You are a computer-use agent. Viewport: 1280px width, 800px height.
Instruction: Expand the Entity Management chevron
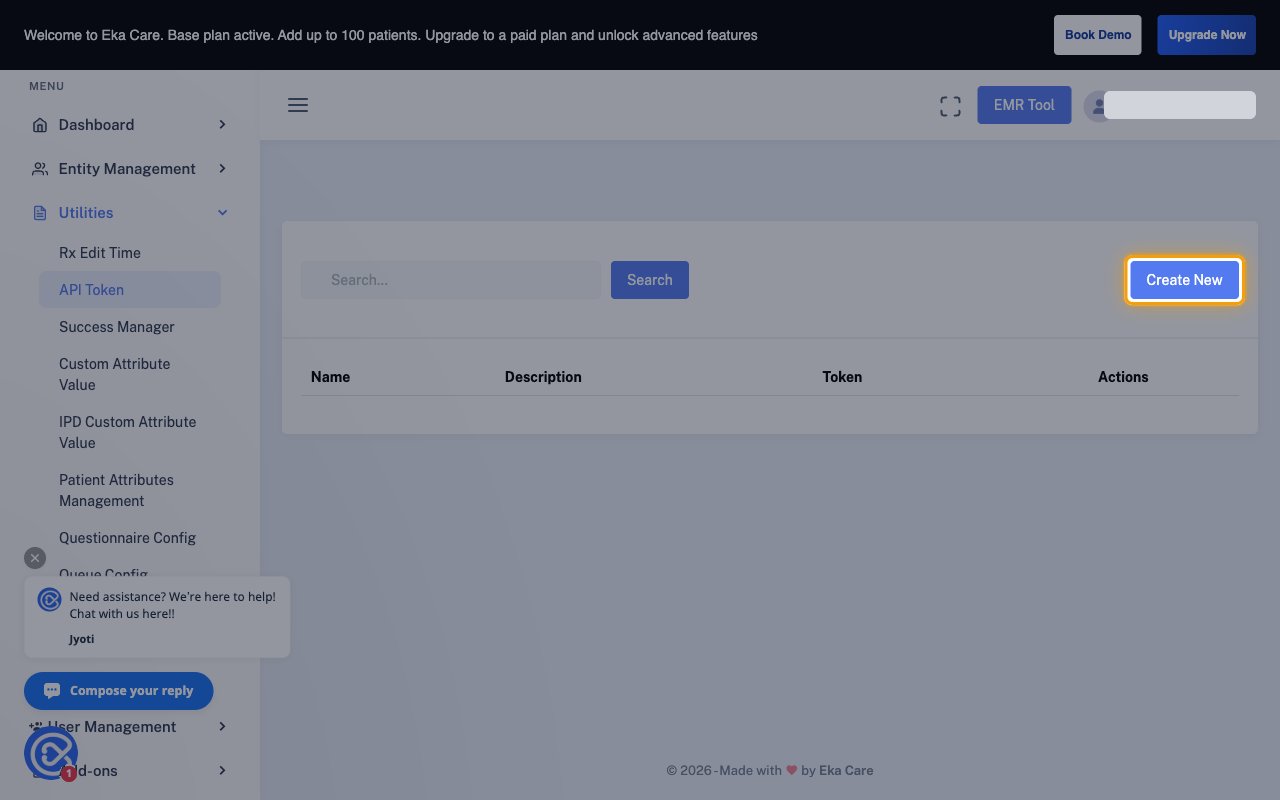tap(222, 169)
